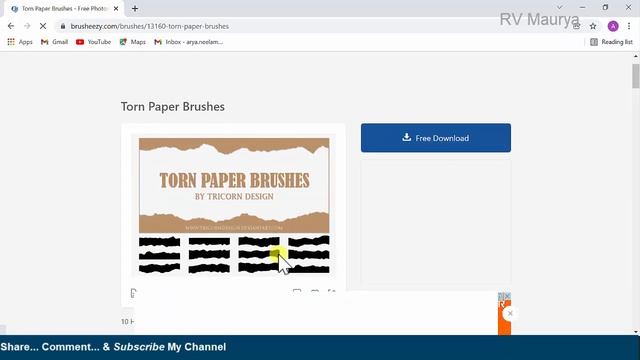This screenshot has height=360, width=640.
Task: Click the vertical scrollbar thumb
Action: tap(636, 76)
